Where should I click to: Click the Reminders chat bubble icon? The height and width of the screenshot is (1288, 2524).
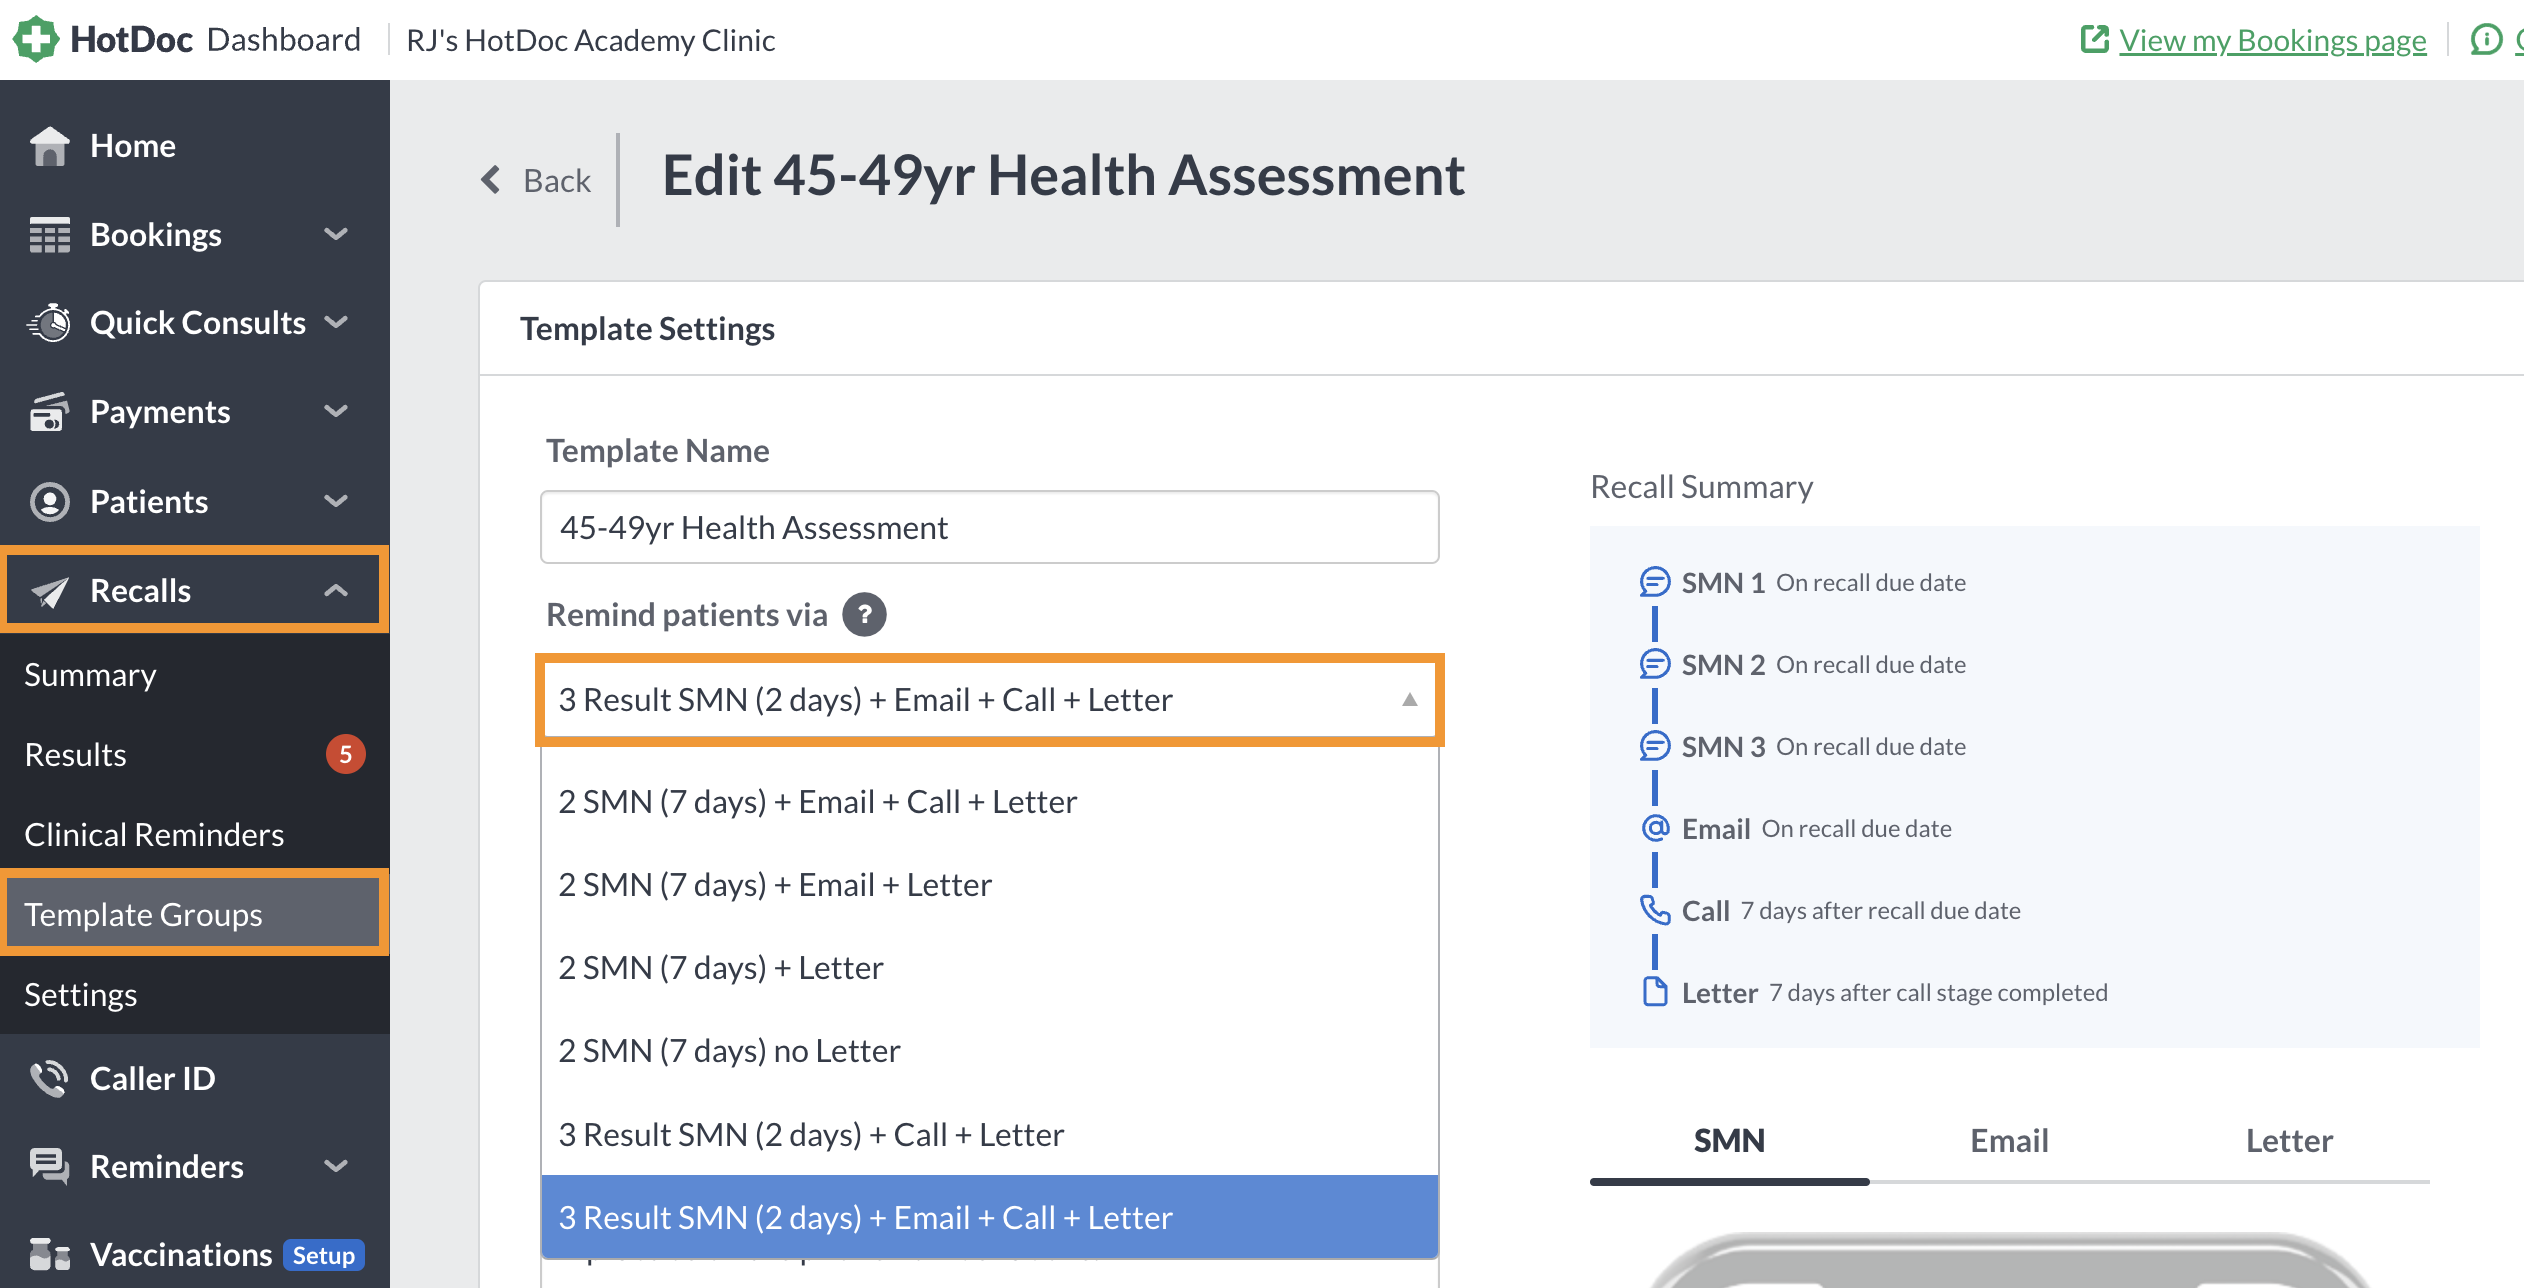click(49, 1166)
